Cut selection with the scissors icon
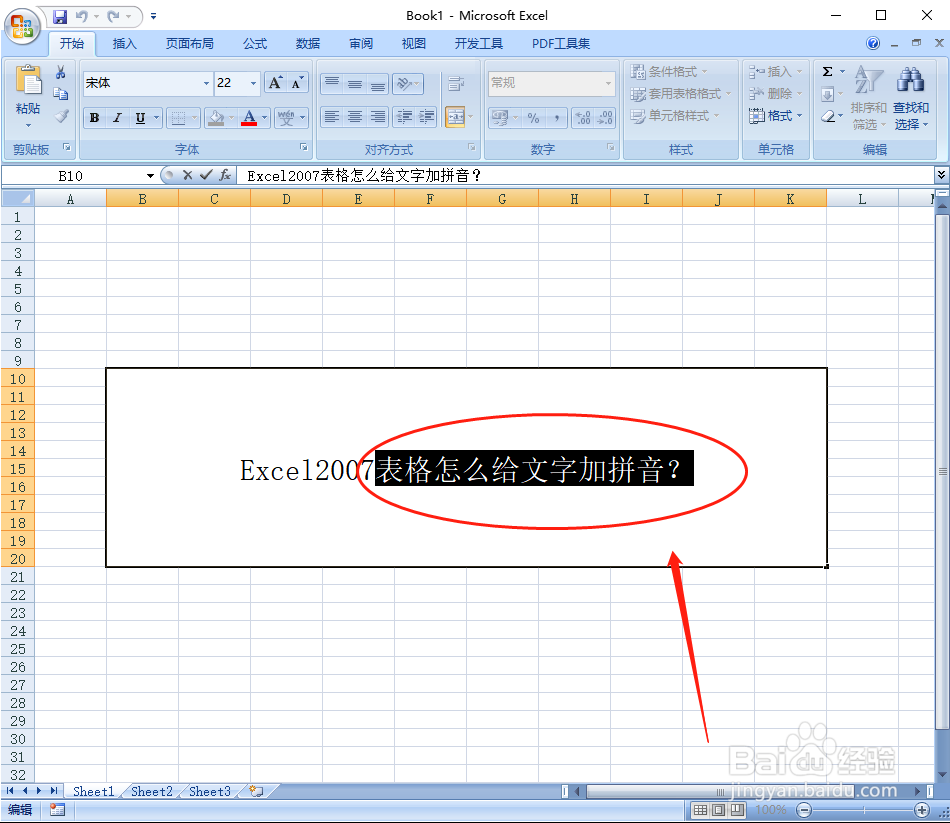This screenshot has height=823, width=950. [x=61, y=73]
